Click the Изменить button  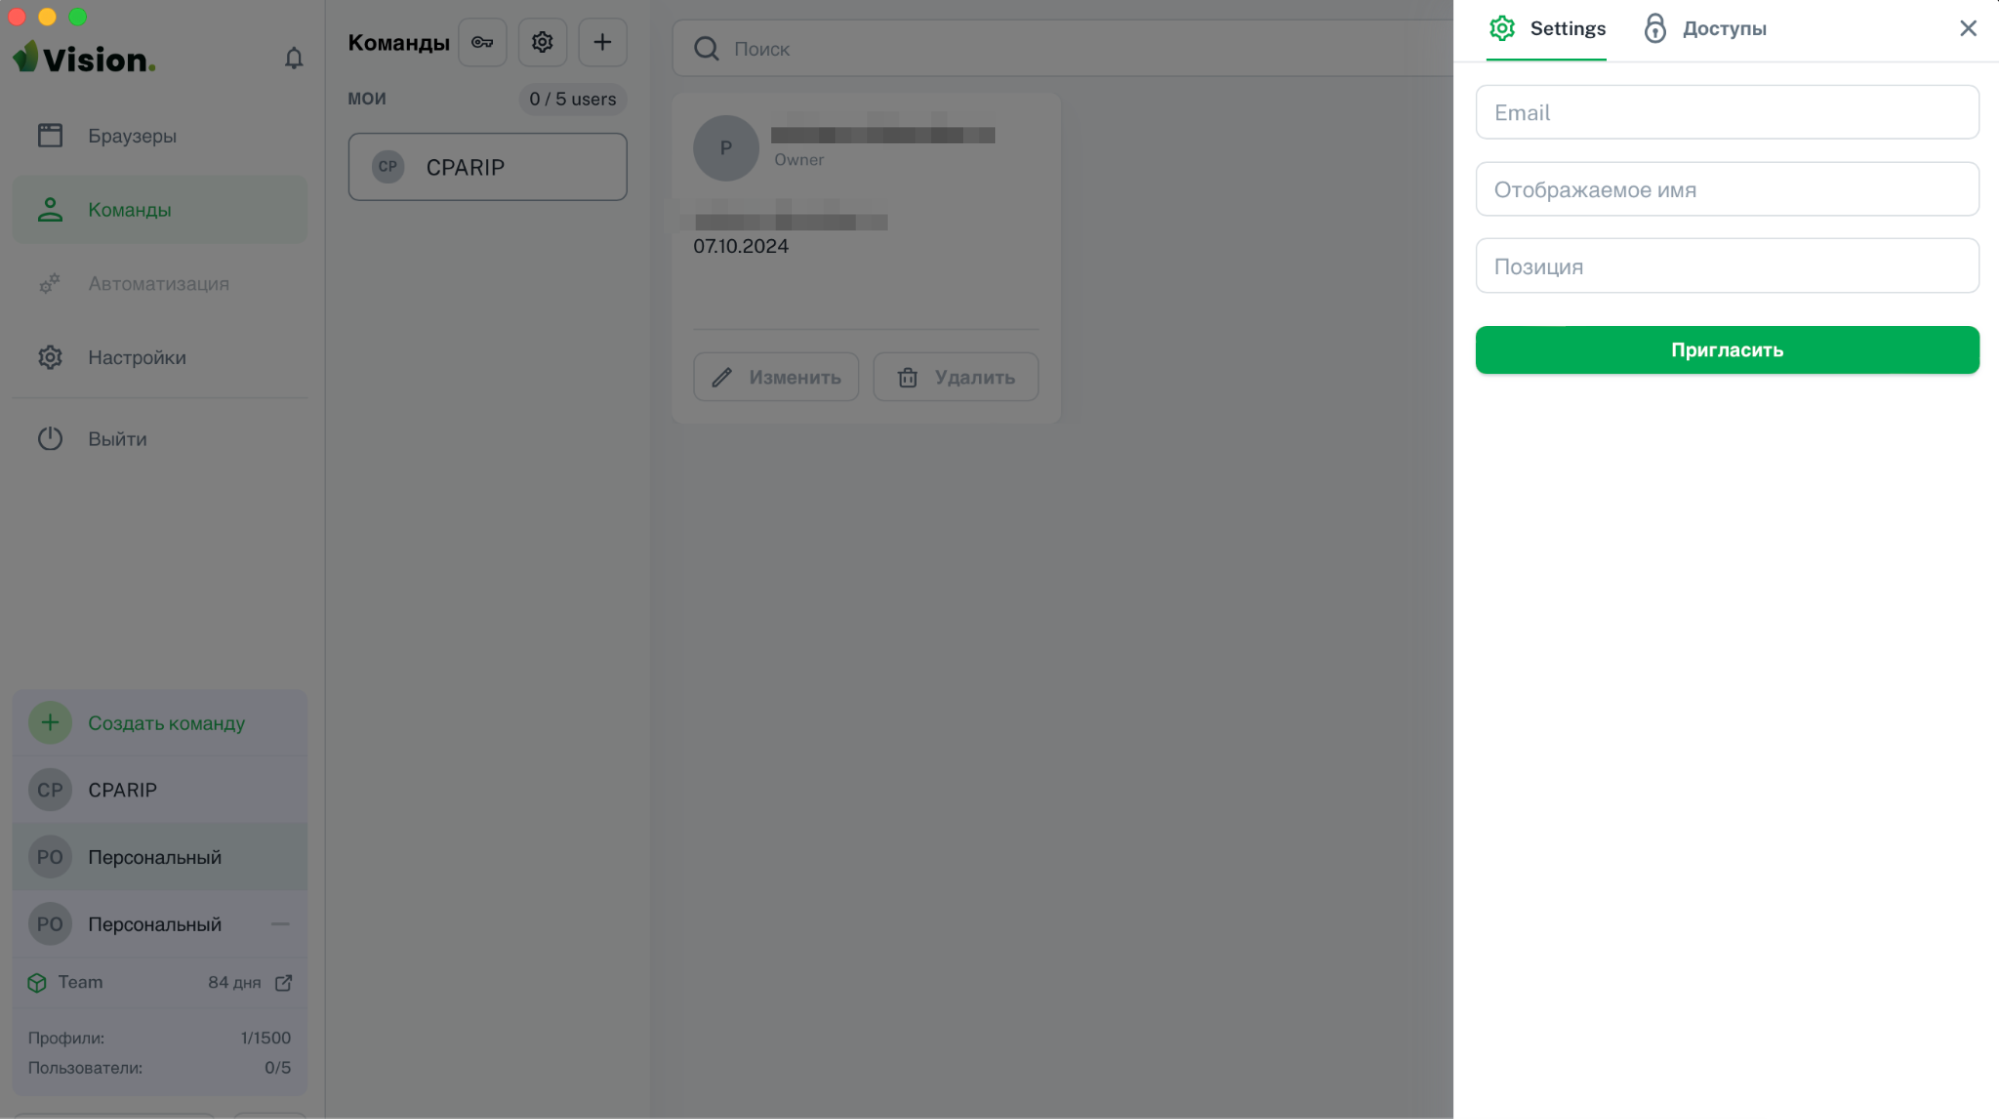click(776, 377)
